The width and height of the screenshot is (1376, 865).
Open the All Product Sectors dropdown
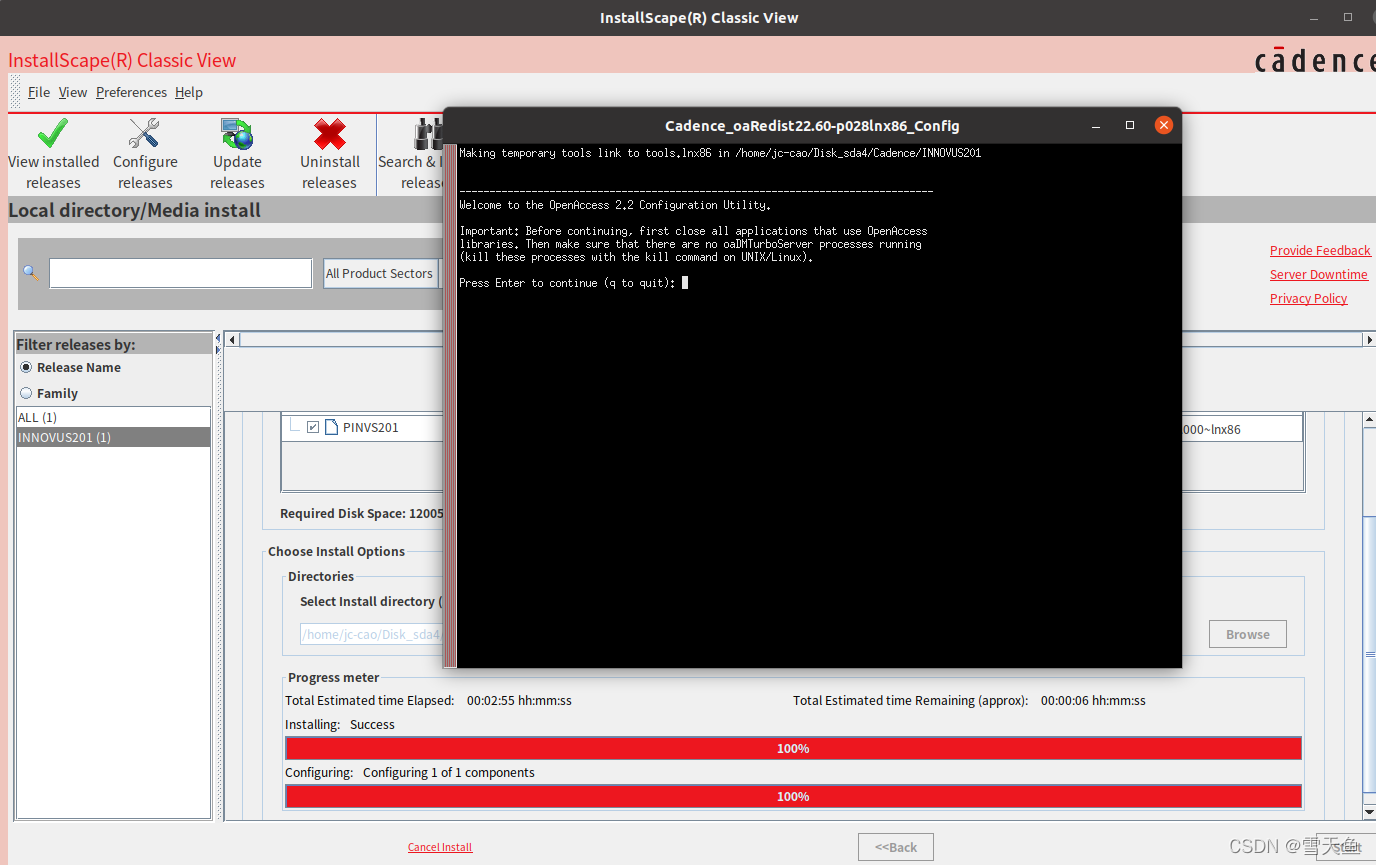(x=380, y=273)
